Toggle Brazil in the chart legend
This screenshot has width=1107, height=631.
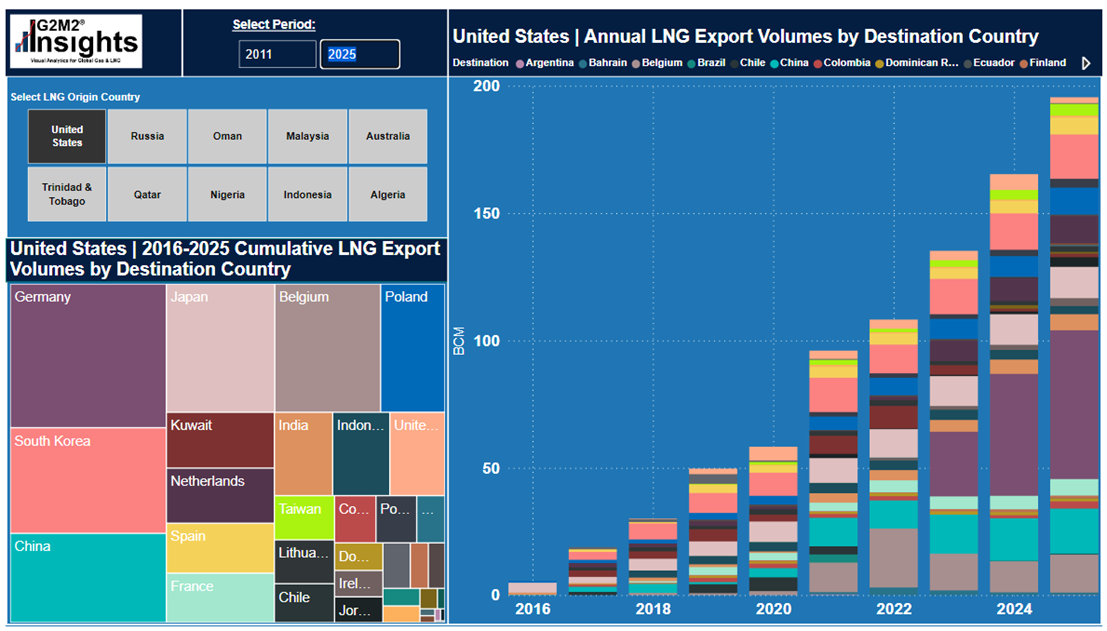click(710, 62)
